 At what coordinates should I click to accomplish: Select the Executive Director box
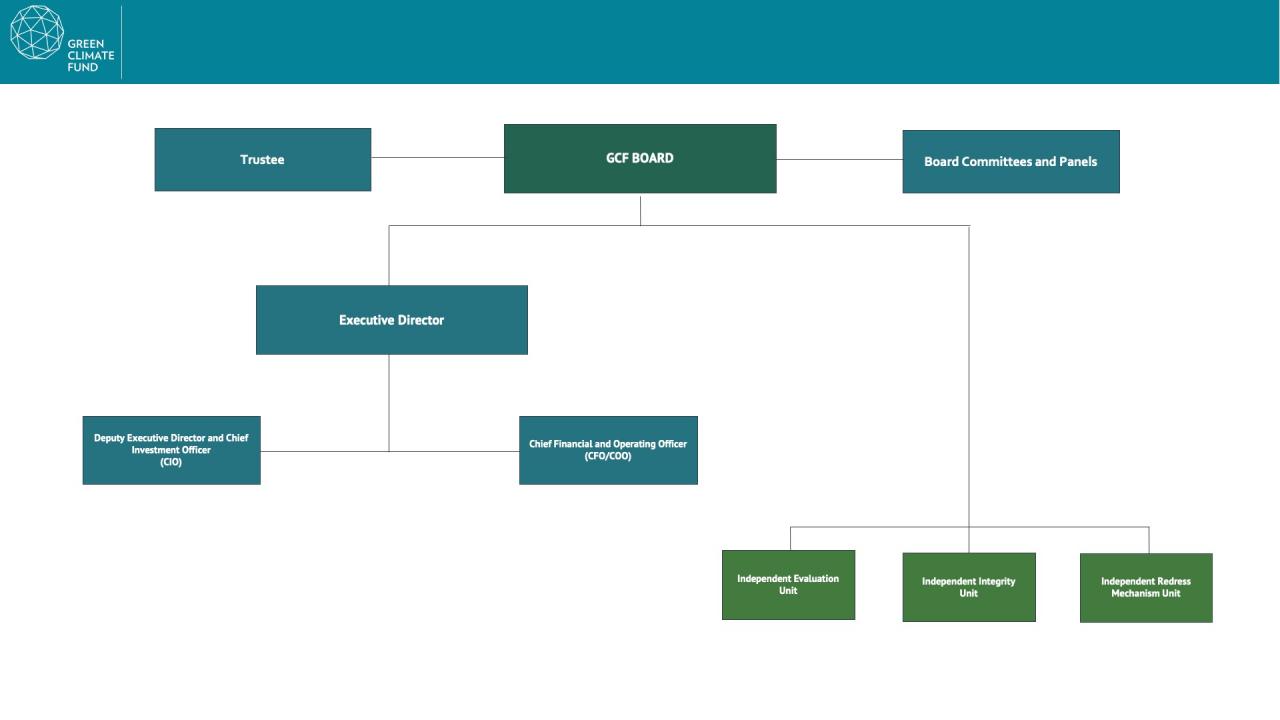(391, 320)
